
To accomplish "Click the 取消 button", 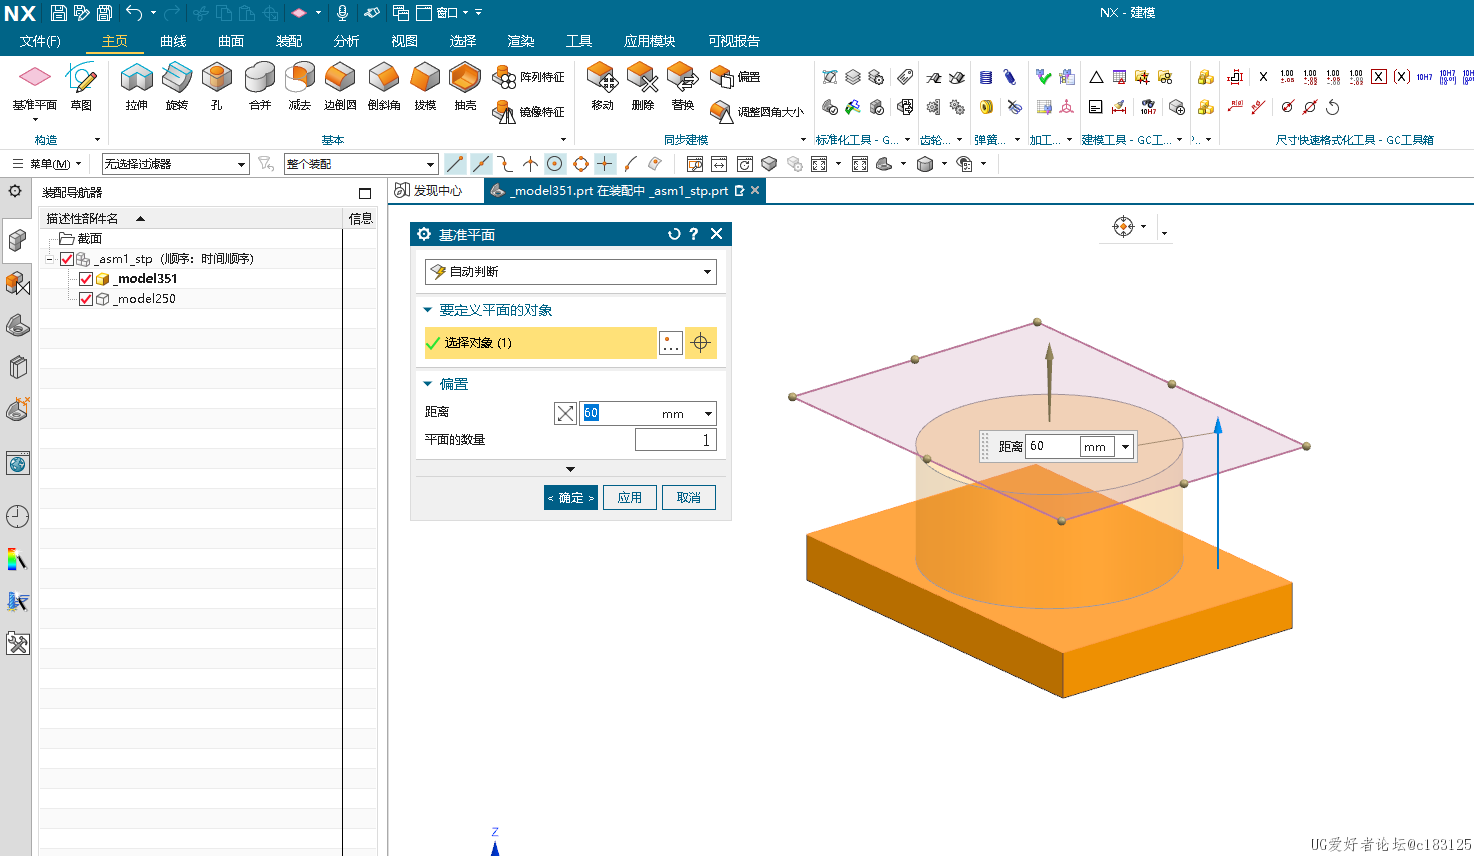I will 689,498.
